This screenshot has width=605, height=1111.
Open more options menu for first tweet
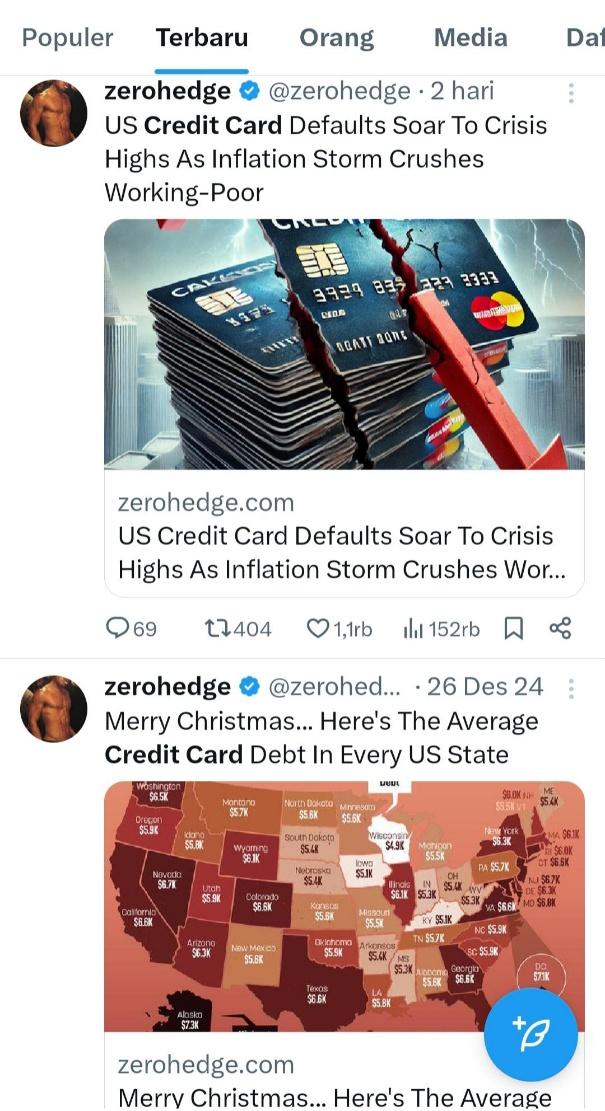point(571,93)
